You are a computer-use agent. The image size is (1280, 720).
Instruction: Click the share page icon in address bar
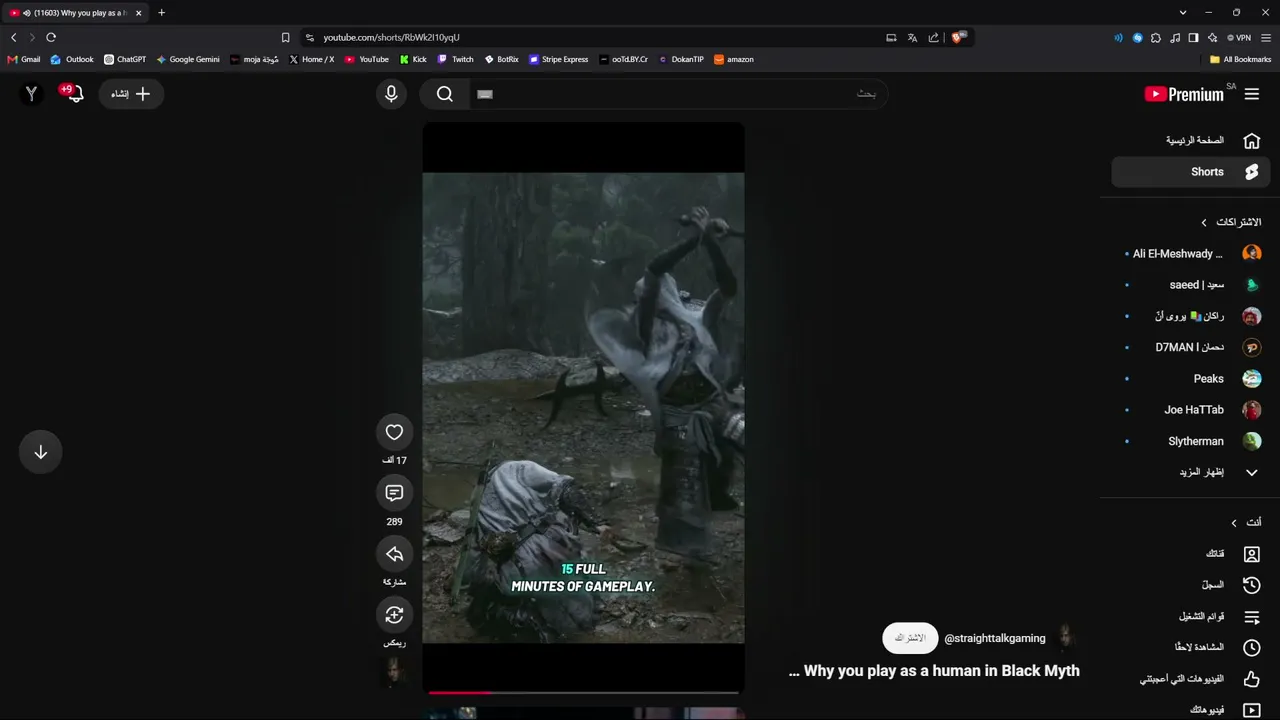point(933,38)
